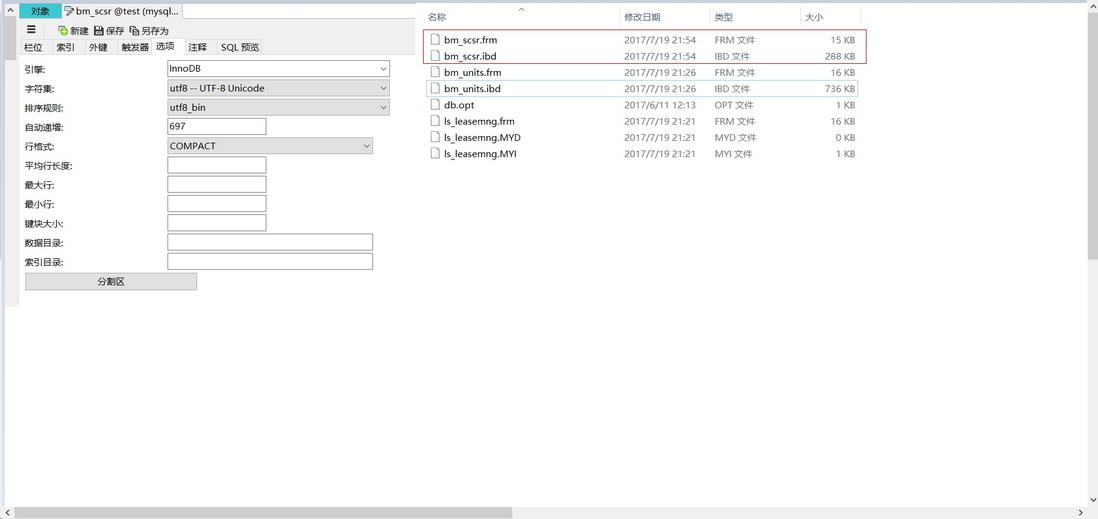Select file name bm_units.ibd

472,89
